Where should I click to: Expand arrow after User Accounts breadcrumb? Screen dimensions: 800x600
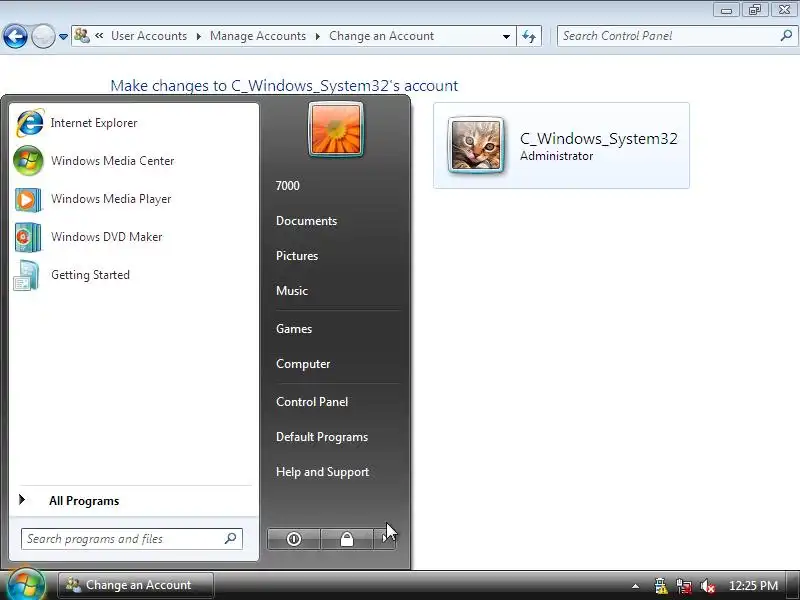coord(198,37)
